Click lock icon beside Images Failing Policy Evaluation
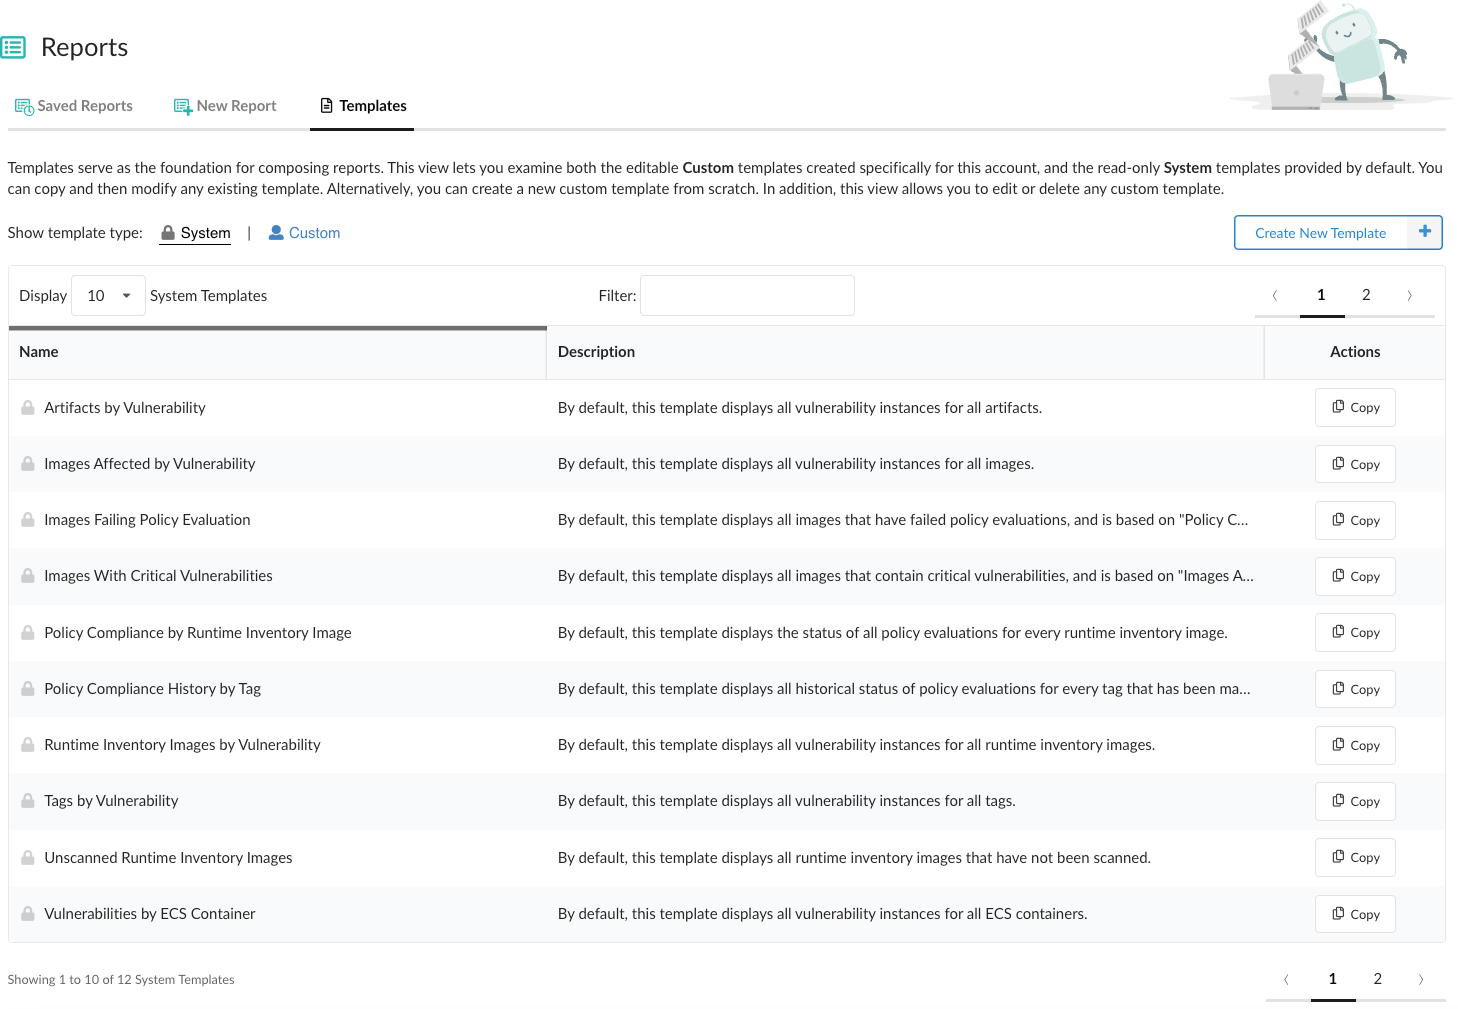The image size is (1458, 1009). coord(28,520)
